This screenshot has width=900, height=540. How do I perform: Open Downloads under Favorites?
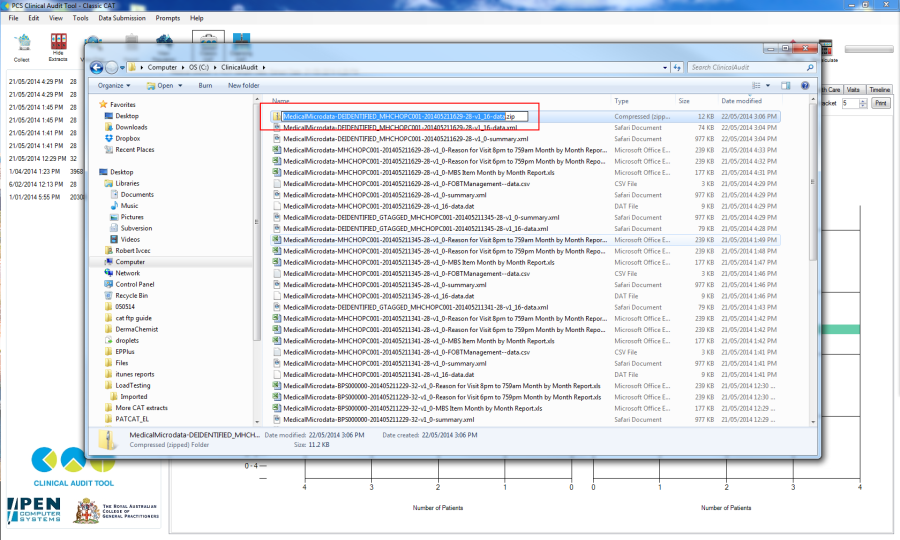126,127
